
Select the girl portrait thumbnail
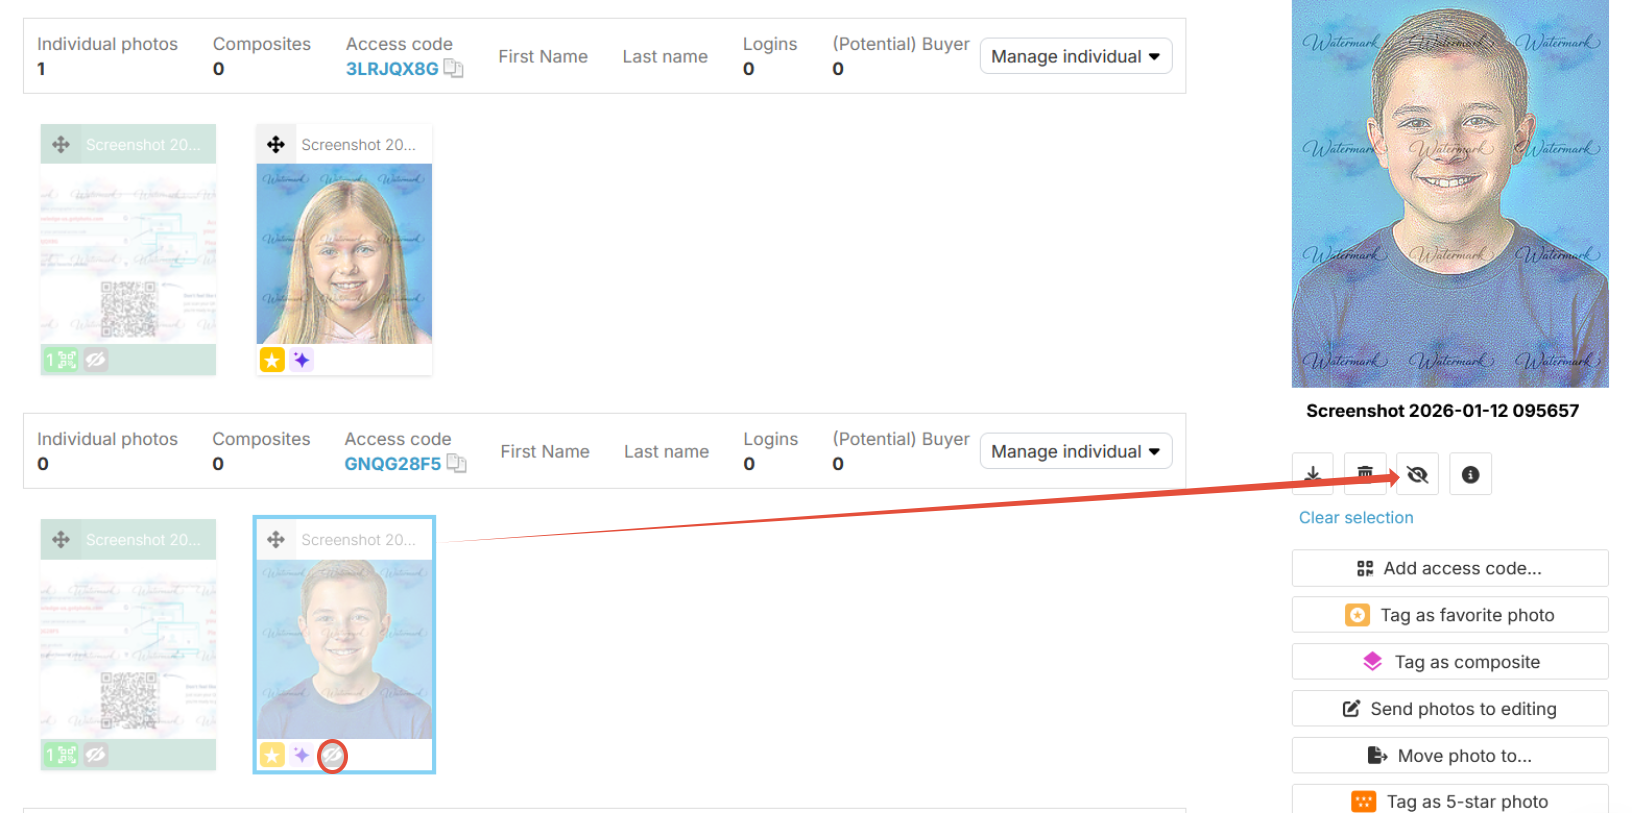point(344,254)
